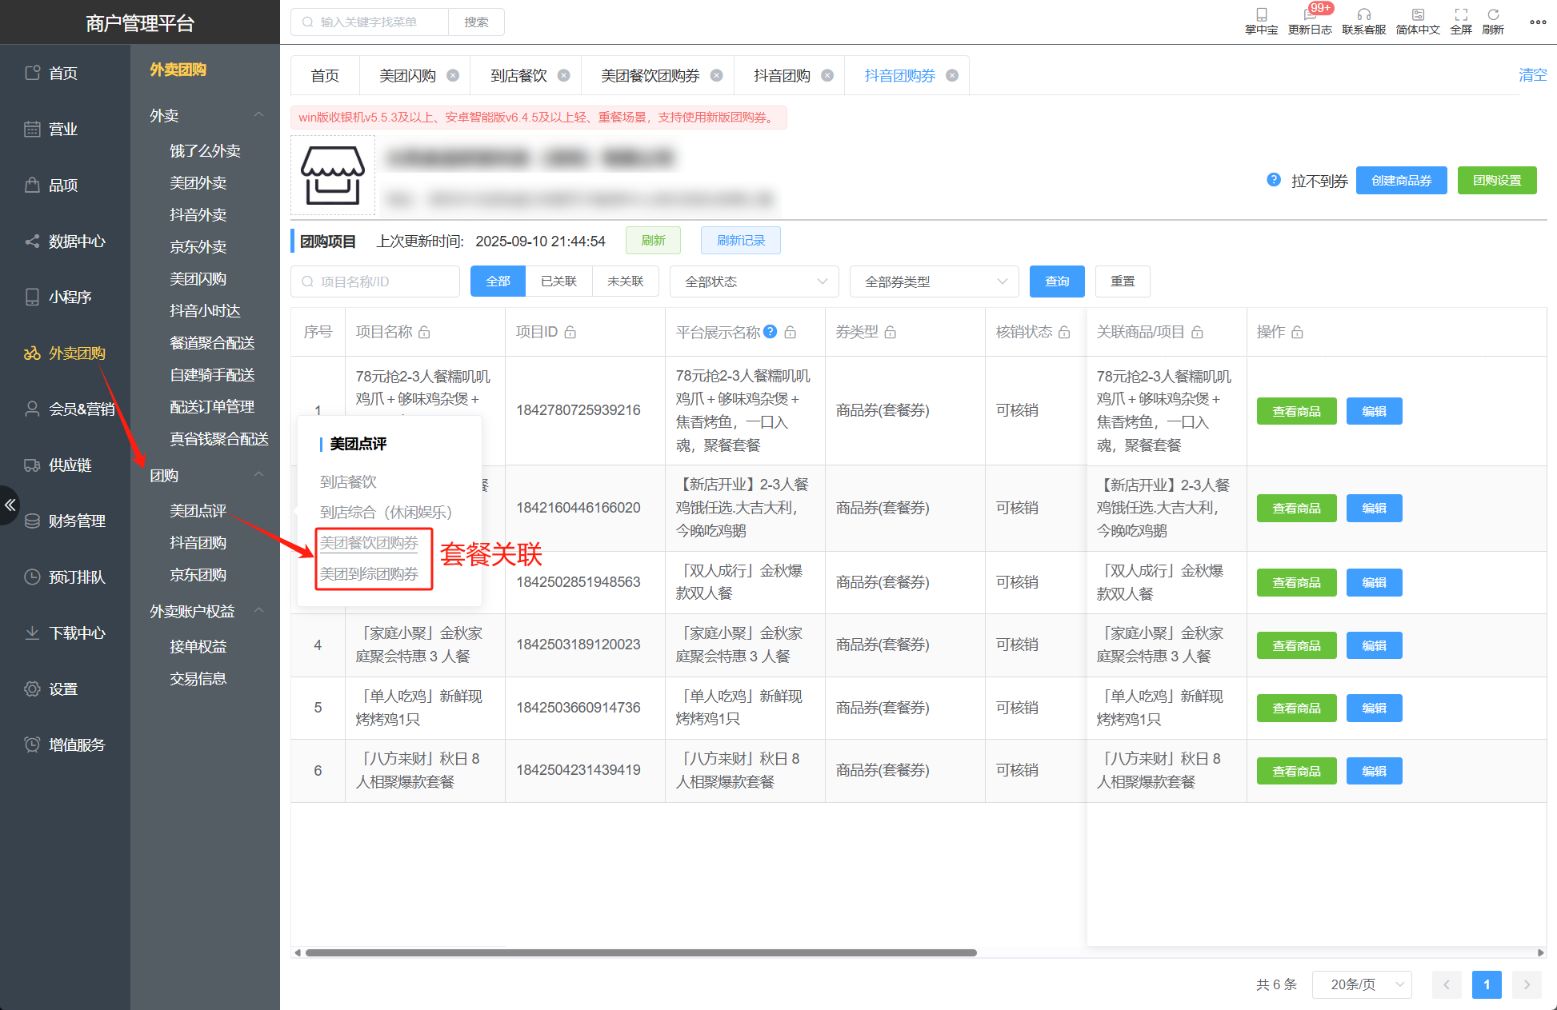Viewport: 1557px width, 1010px height.
Task: Go to page 1 in pagination
Action: click(1486, 985)
